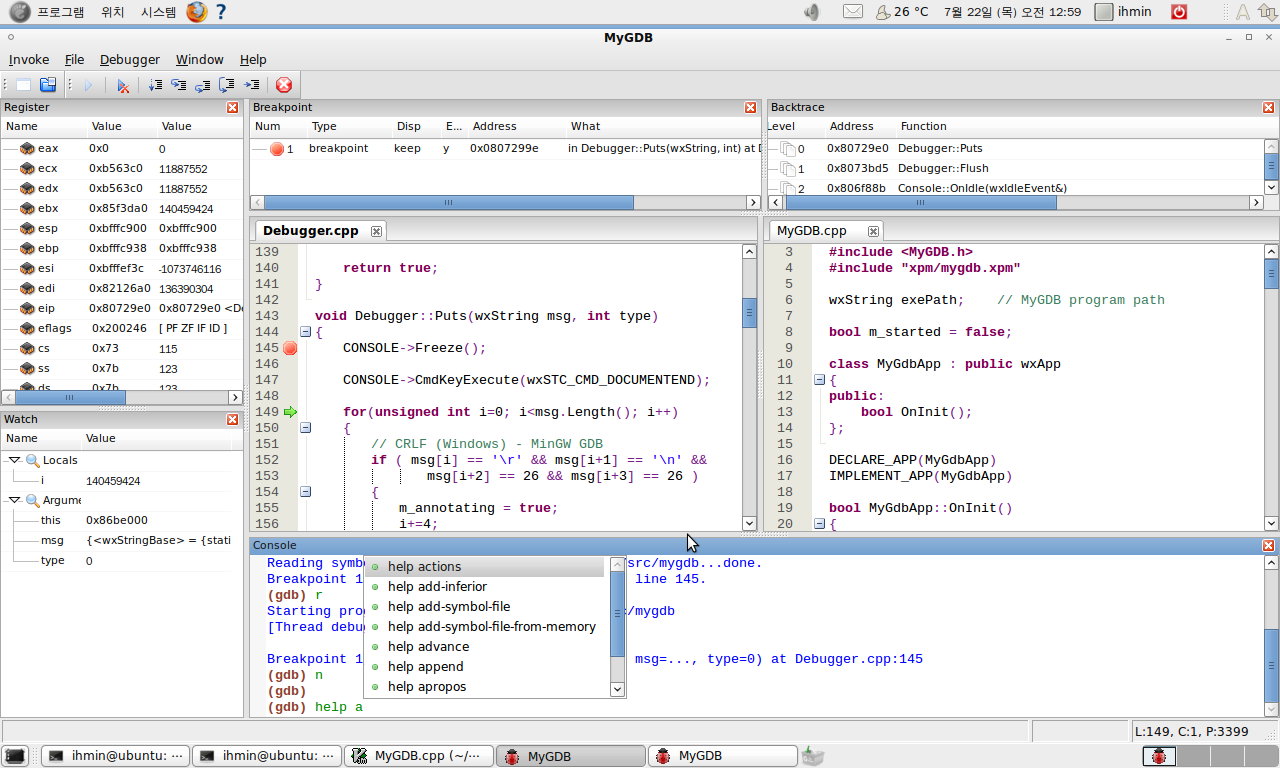Collapse the Locals tree node in Watch
The width and height of the screenshot is (1280, 768).
tap(14, 460)
